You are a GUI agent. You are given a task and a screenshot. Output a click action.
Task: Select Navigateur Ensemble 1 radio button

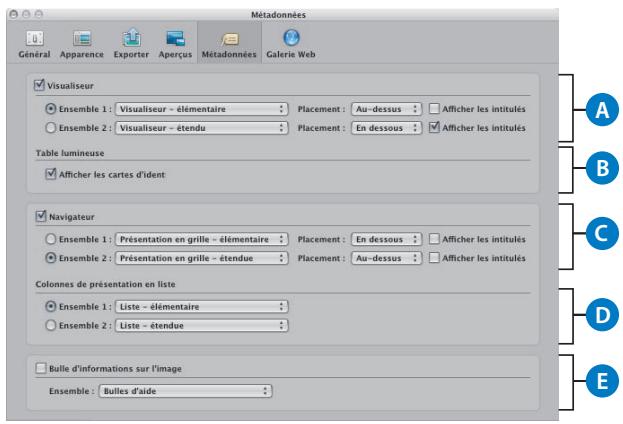pos(50,239)
